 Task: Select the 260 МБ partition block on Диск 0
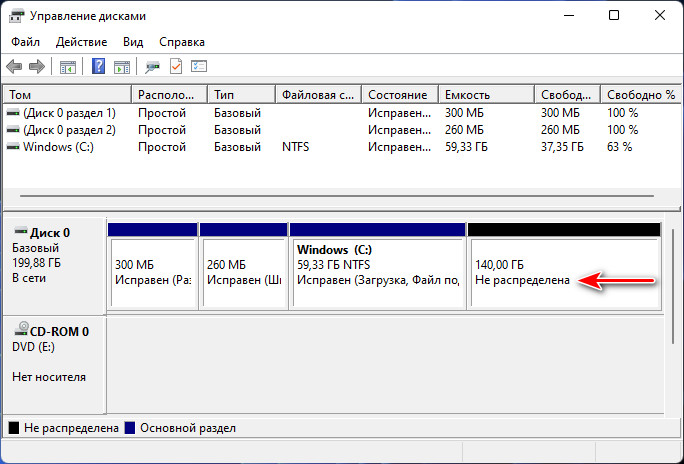coord(244,266)
